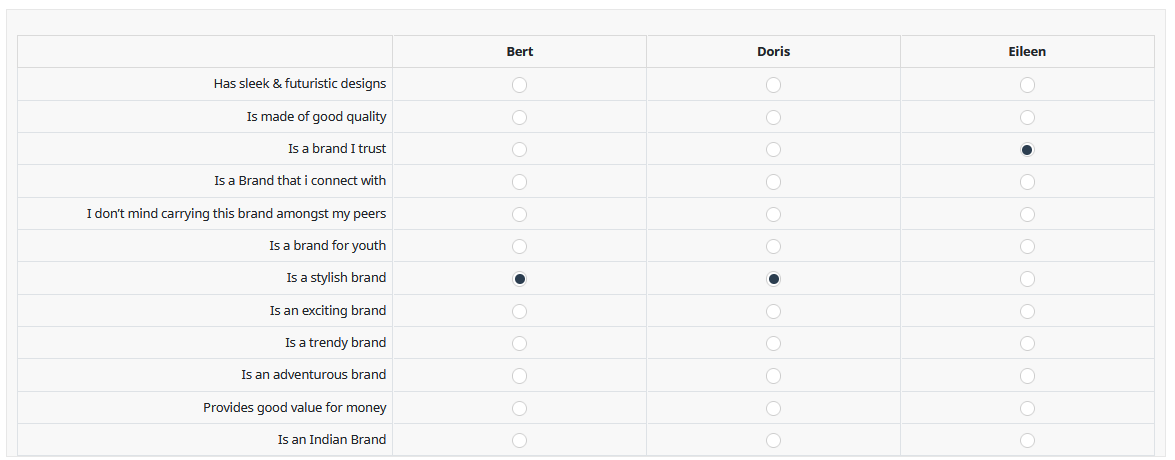
Task: Select Doris for 'Is an exciting brand'
Action: 773,311
